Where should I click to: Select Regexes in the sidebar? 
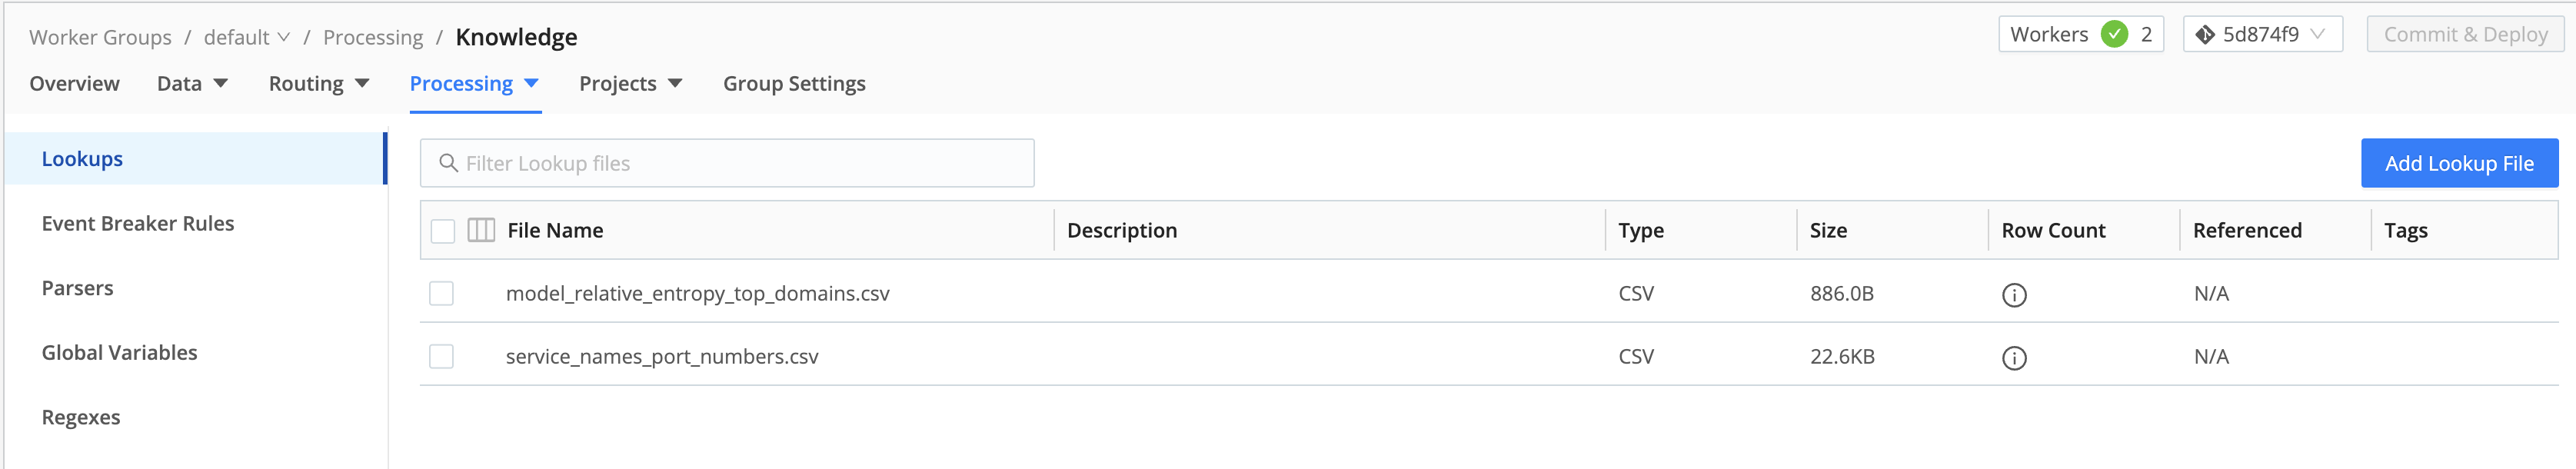[x=80, y=417]
